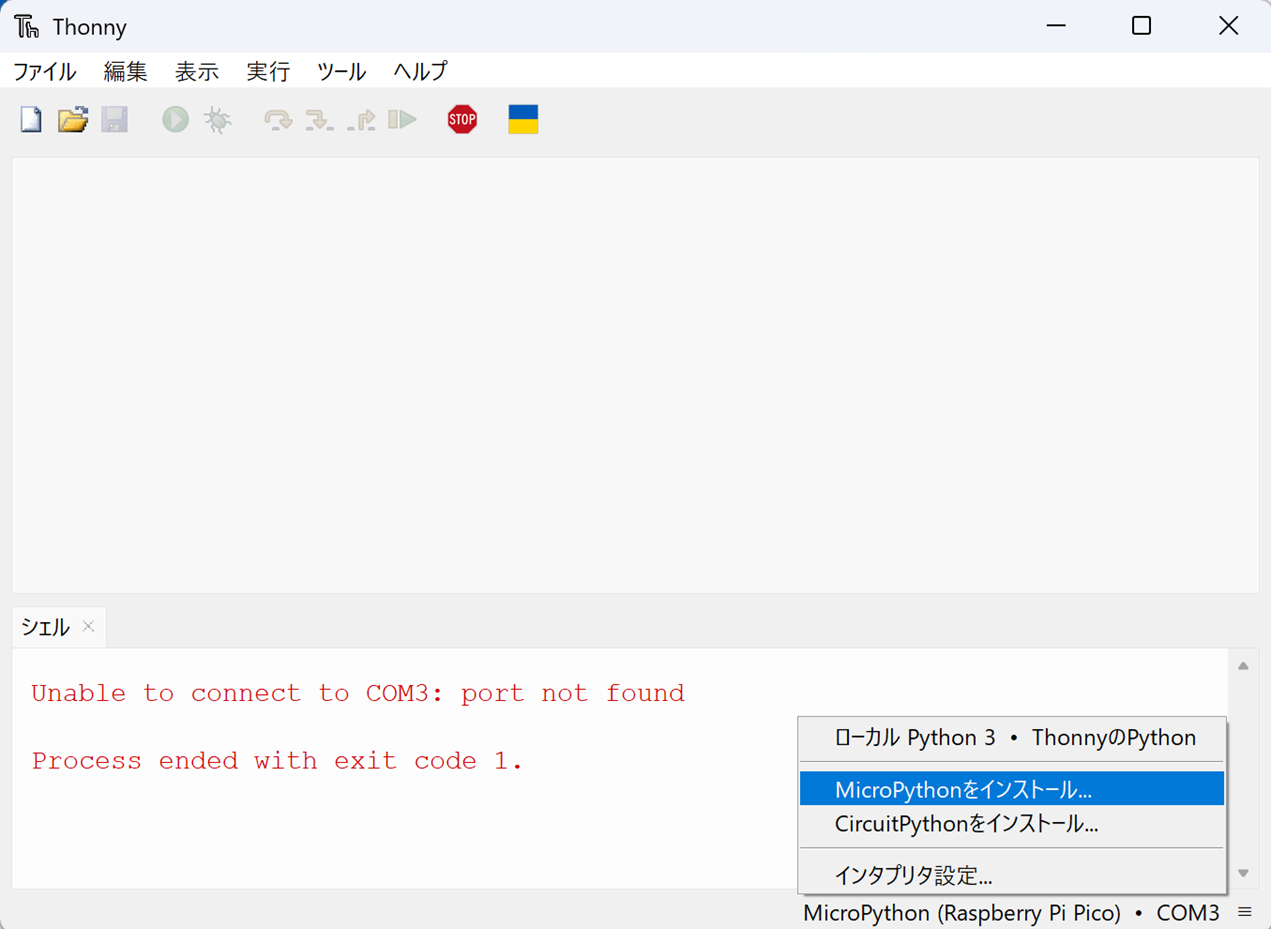
Task: Start the debugger
Action: point(217,119)
